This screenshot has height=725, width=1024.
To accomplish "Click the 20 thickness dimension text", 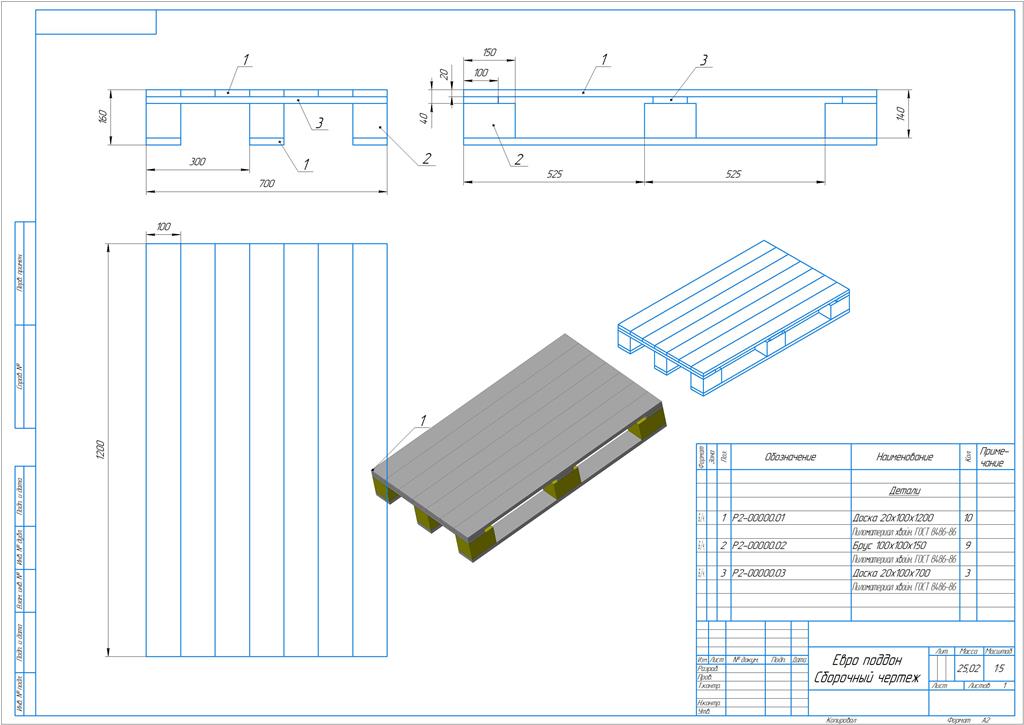I will click(x=445, y=74).
